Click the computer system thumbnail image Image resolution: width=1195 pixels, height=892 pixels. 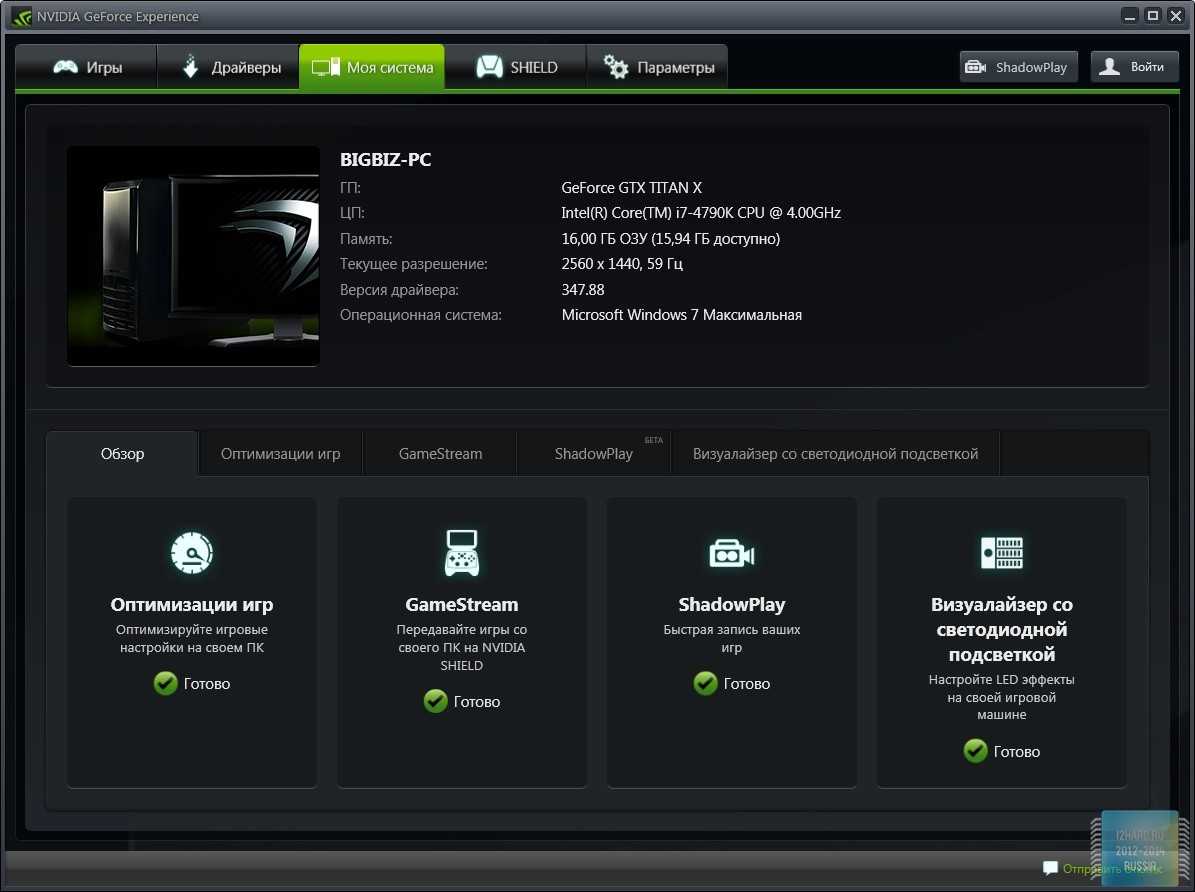coord(193,256)
